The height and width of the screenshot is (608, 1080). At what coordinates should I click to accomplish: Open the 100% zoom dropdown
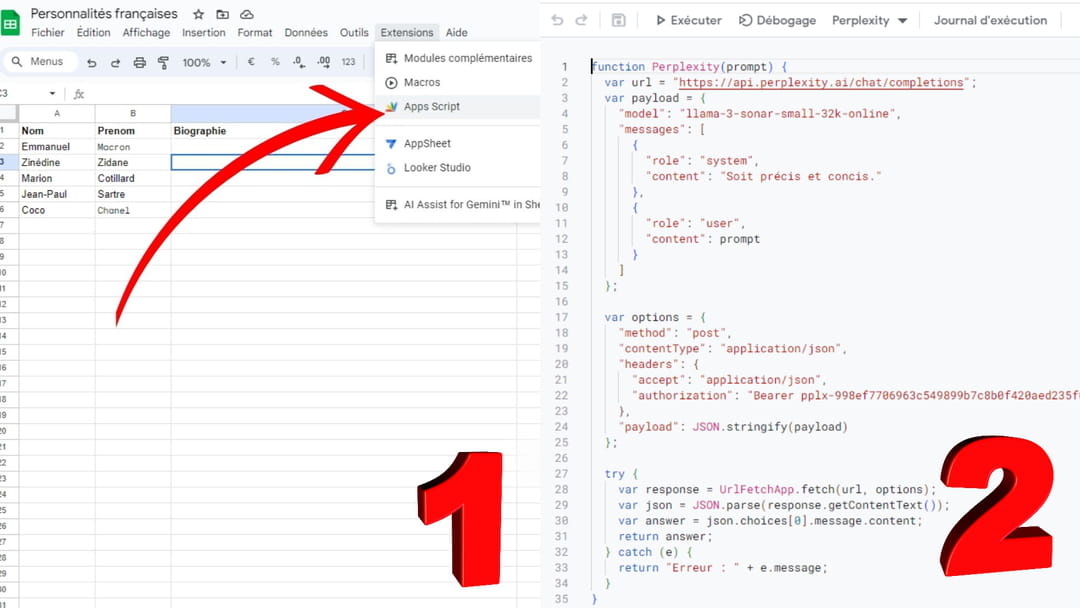point(205,63)
